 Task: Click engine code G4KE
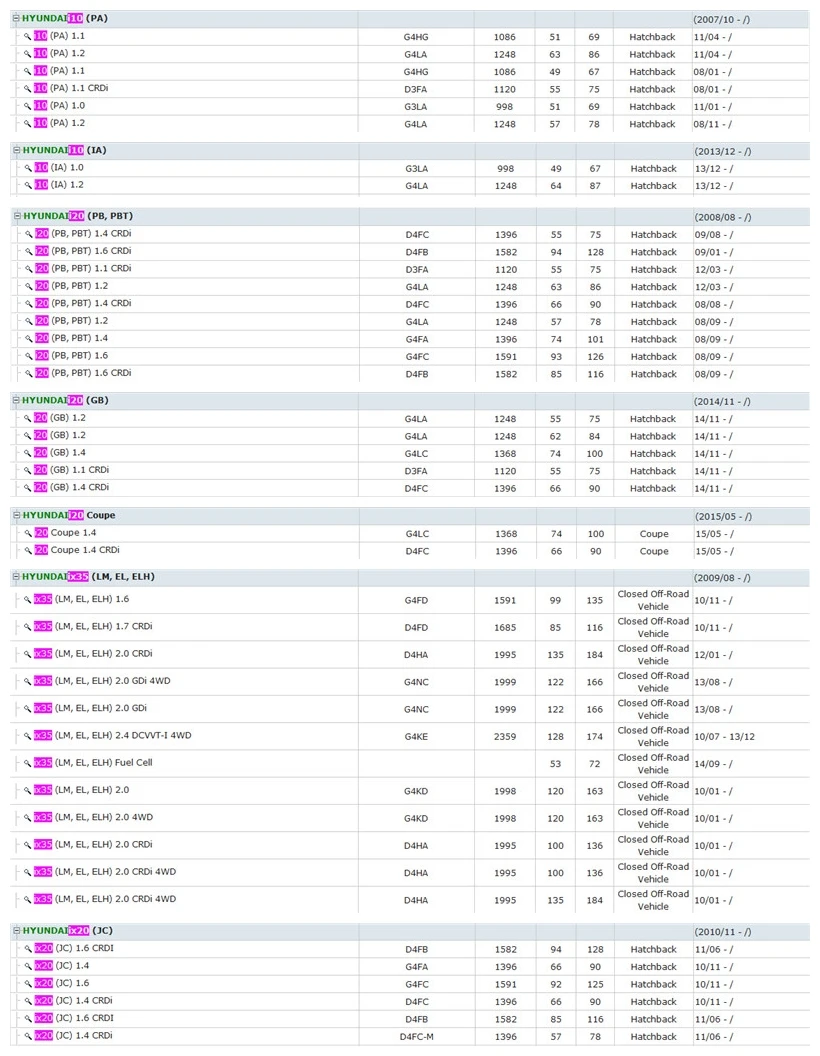tap(416, 737)
